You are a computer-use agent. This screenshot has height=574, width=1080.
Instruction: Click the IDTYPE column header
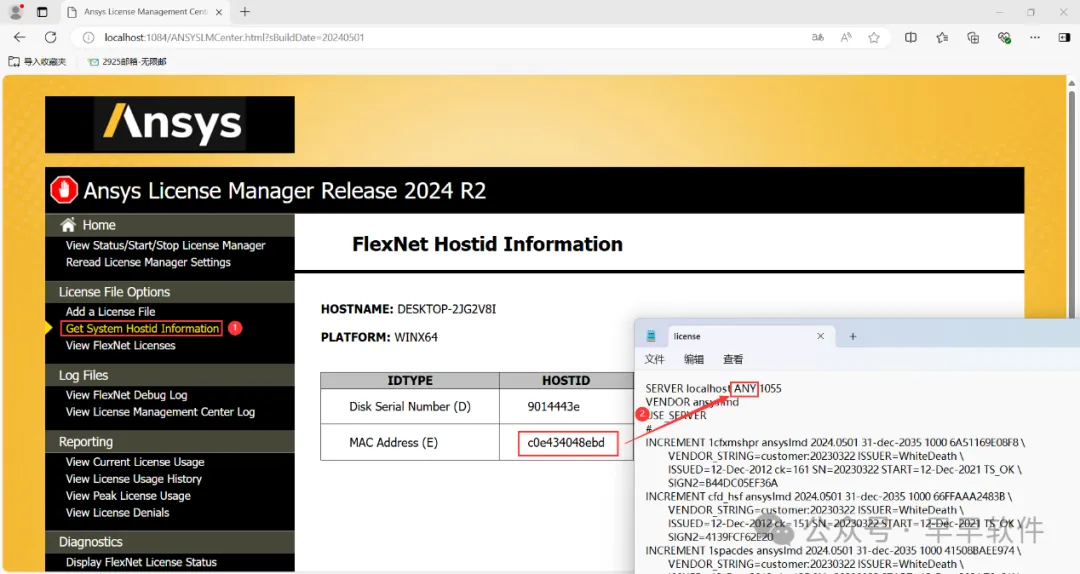click(410, 380)
